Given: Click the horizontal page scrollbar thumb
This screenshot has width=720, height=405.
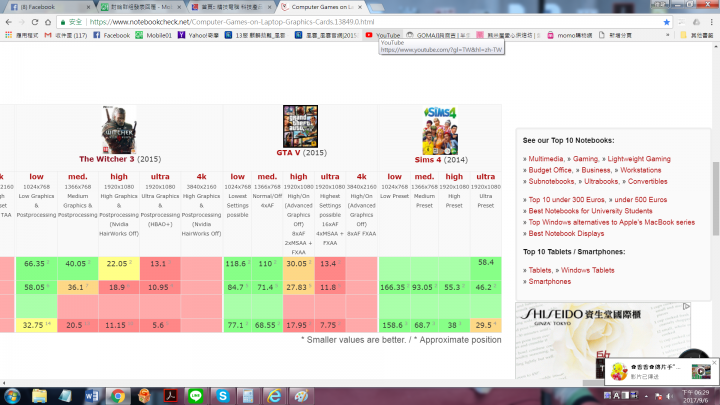Looking at the screenshot, I should pyautogui.click(x=595, y=382).
